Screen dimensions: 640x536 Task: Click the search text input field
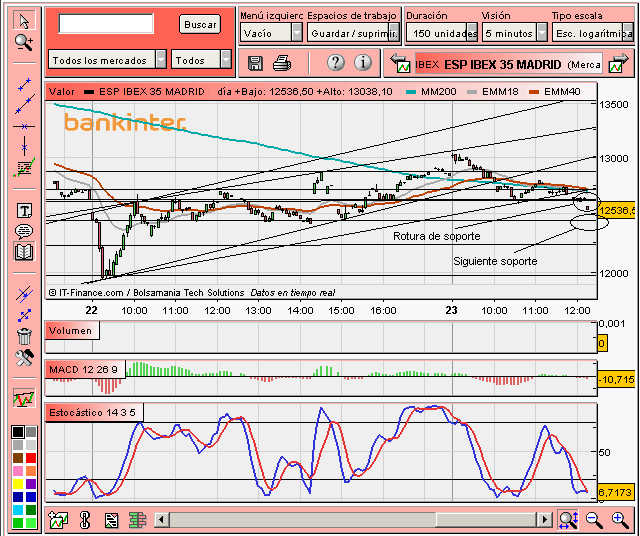[x=106, y=24]
